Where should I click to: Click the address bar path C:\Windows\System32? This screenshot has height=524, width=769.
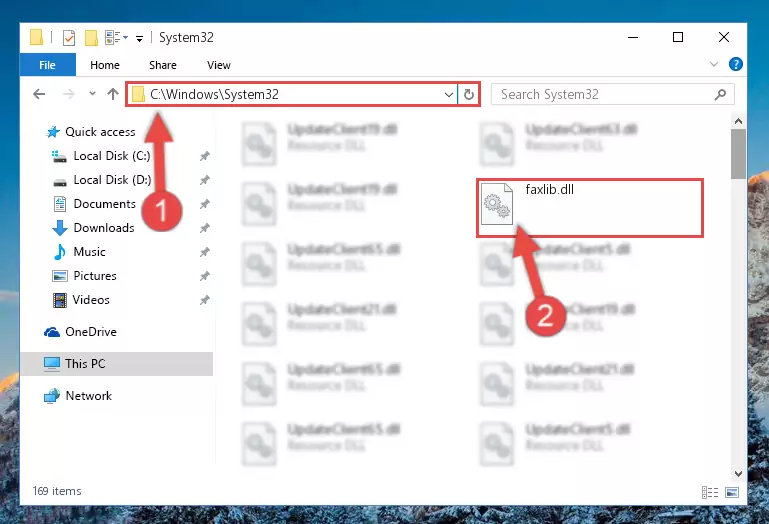coord(214,94)
